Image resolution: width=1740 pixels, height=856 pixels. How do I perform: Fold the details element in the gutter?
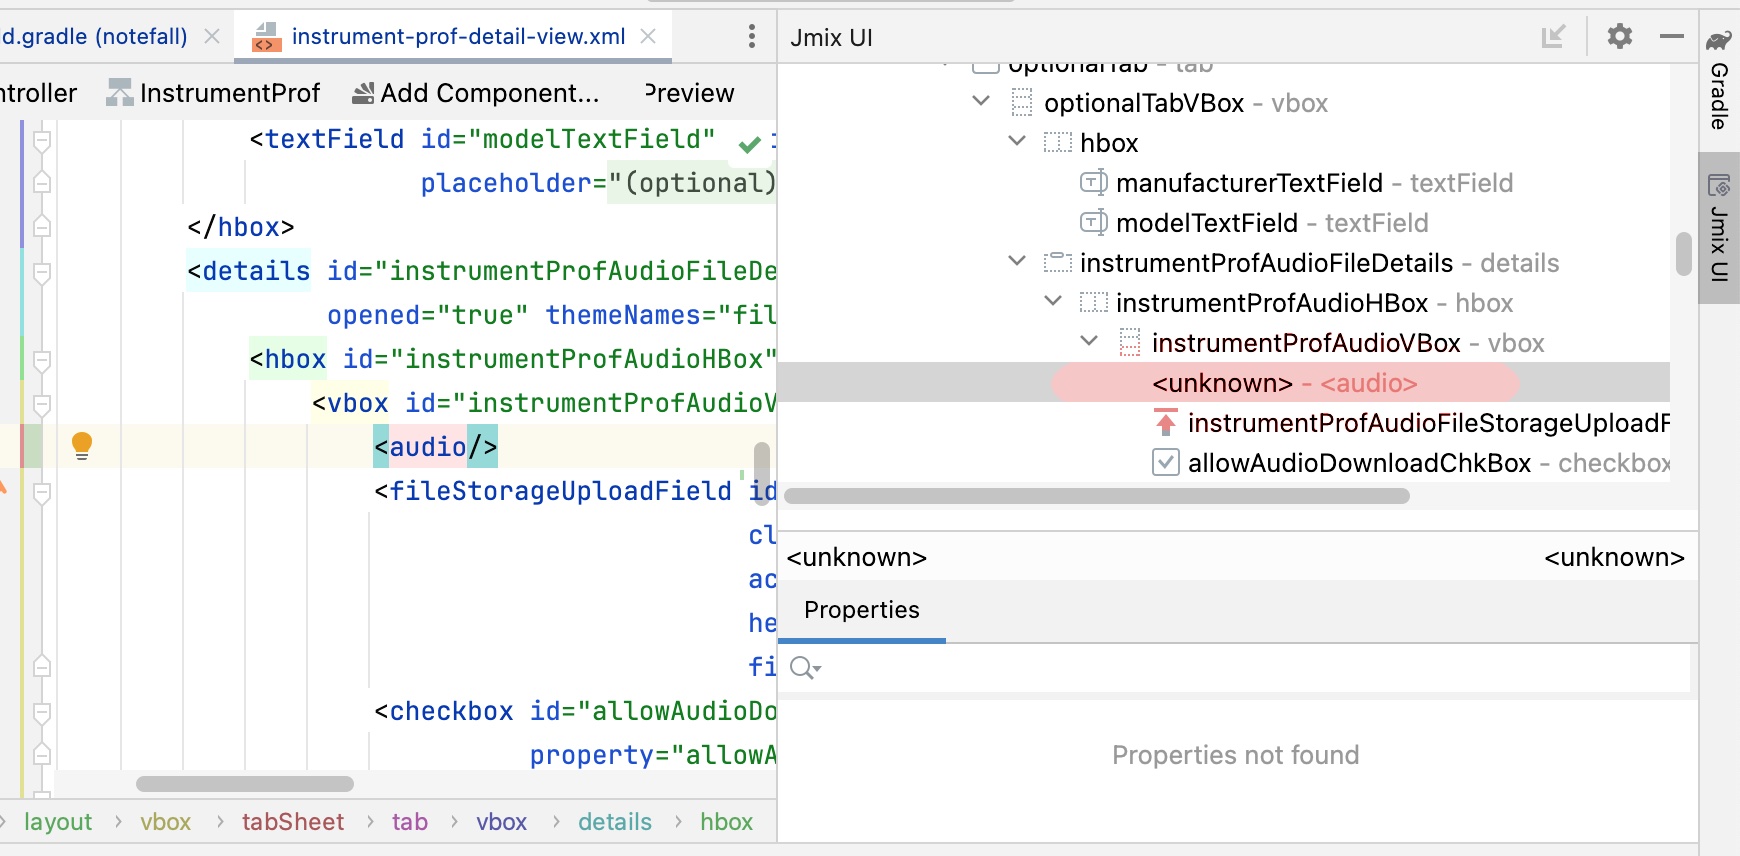(x=42, y=271)
